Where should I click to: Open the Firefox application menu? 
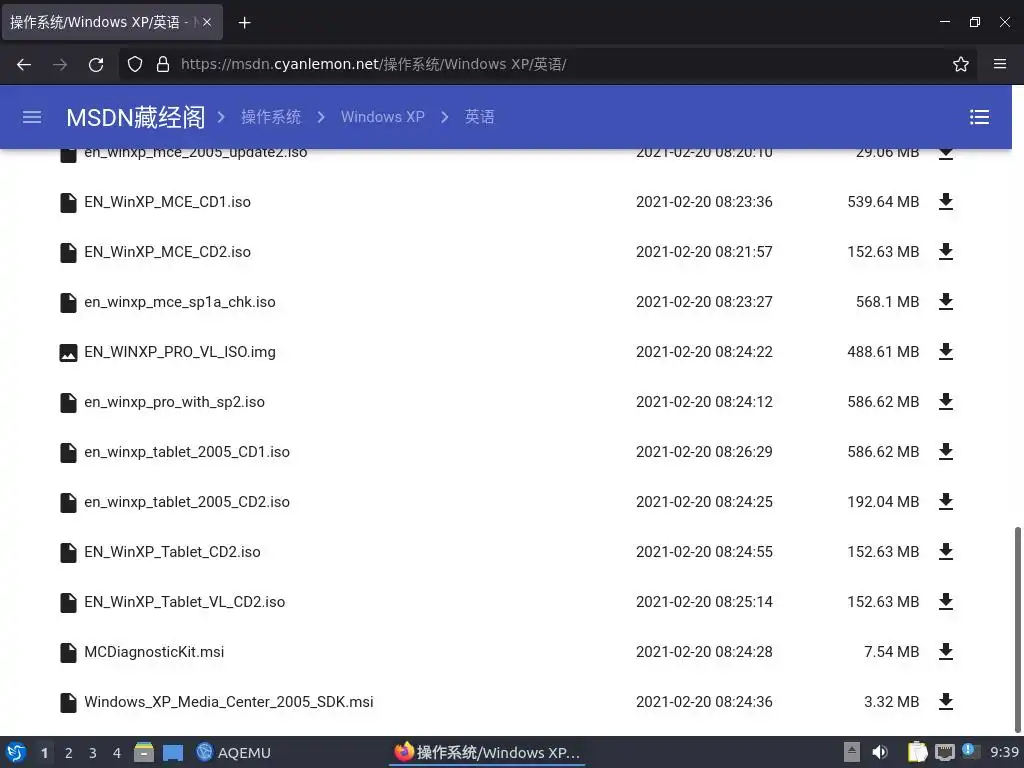1000,64
